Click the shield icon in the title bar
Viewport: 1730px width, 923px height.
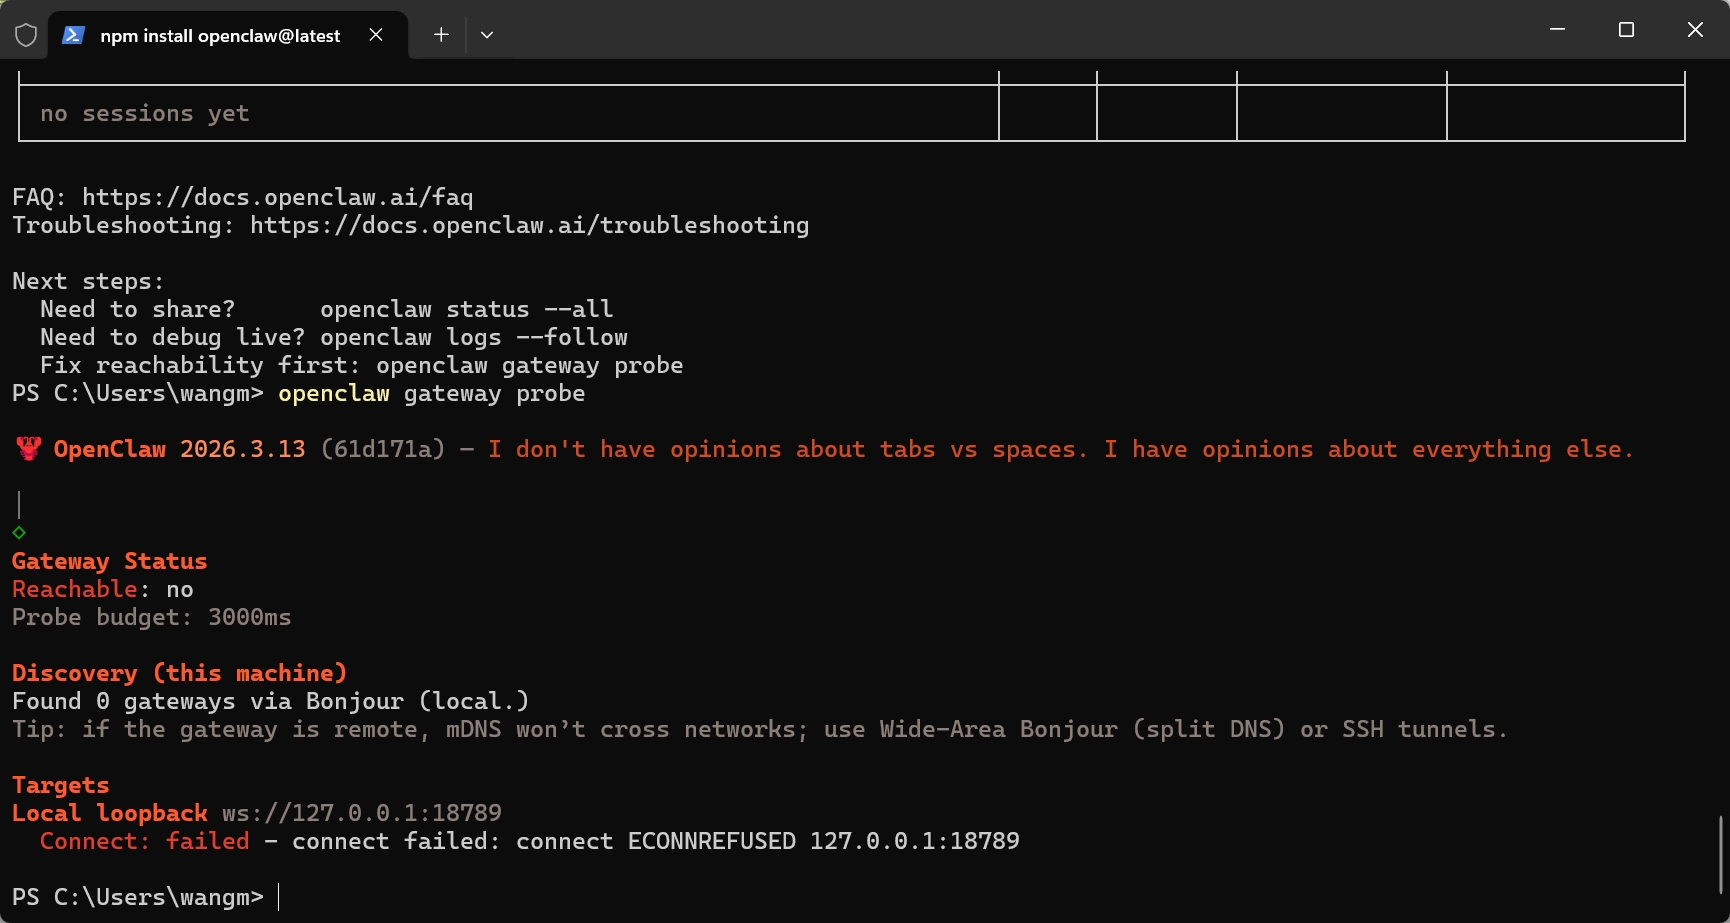click(26, 35)
